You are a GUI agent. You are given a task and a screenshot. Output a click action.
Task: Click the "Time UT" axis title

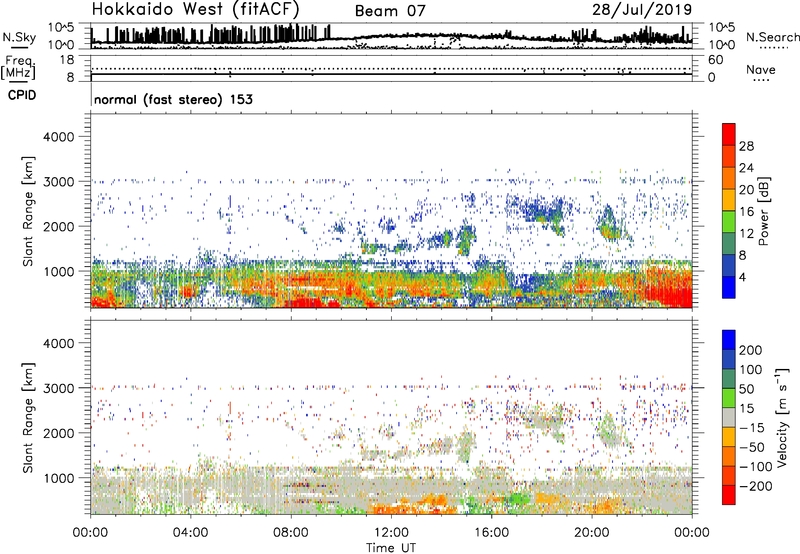[x=391, y=548]
